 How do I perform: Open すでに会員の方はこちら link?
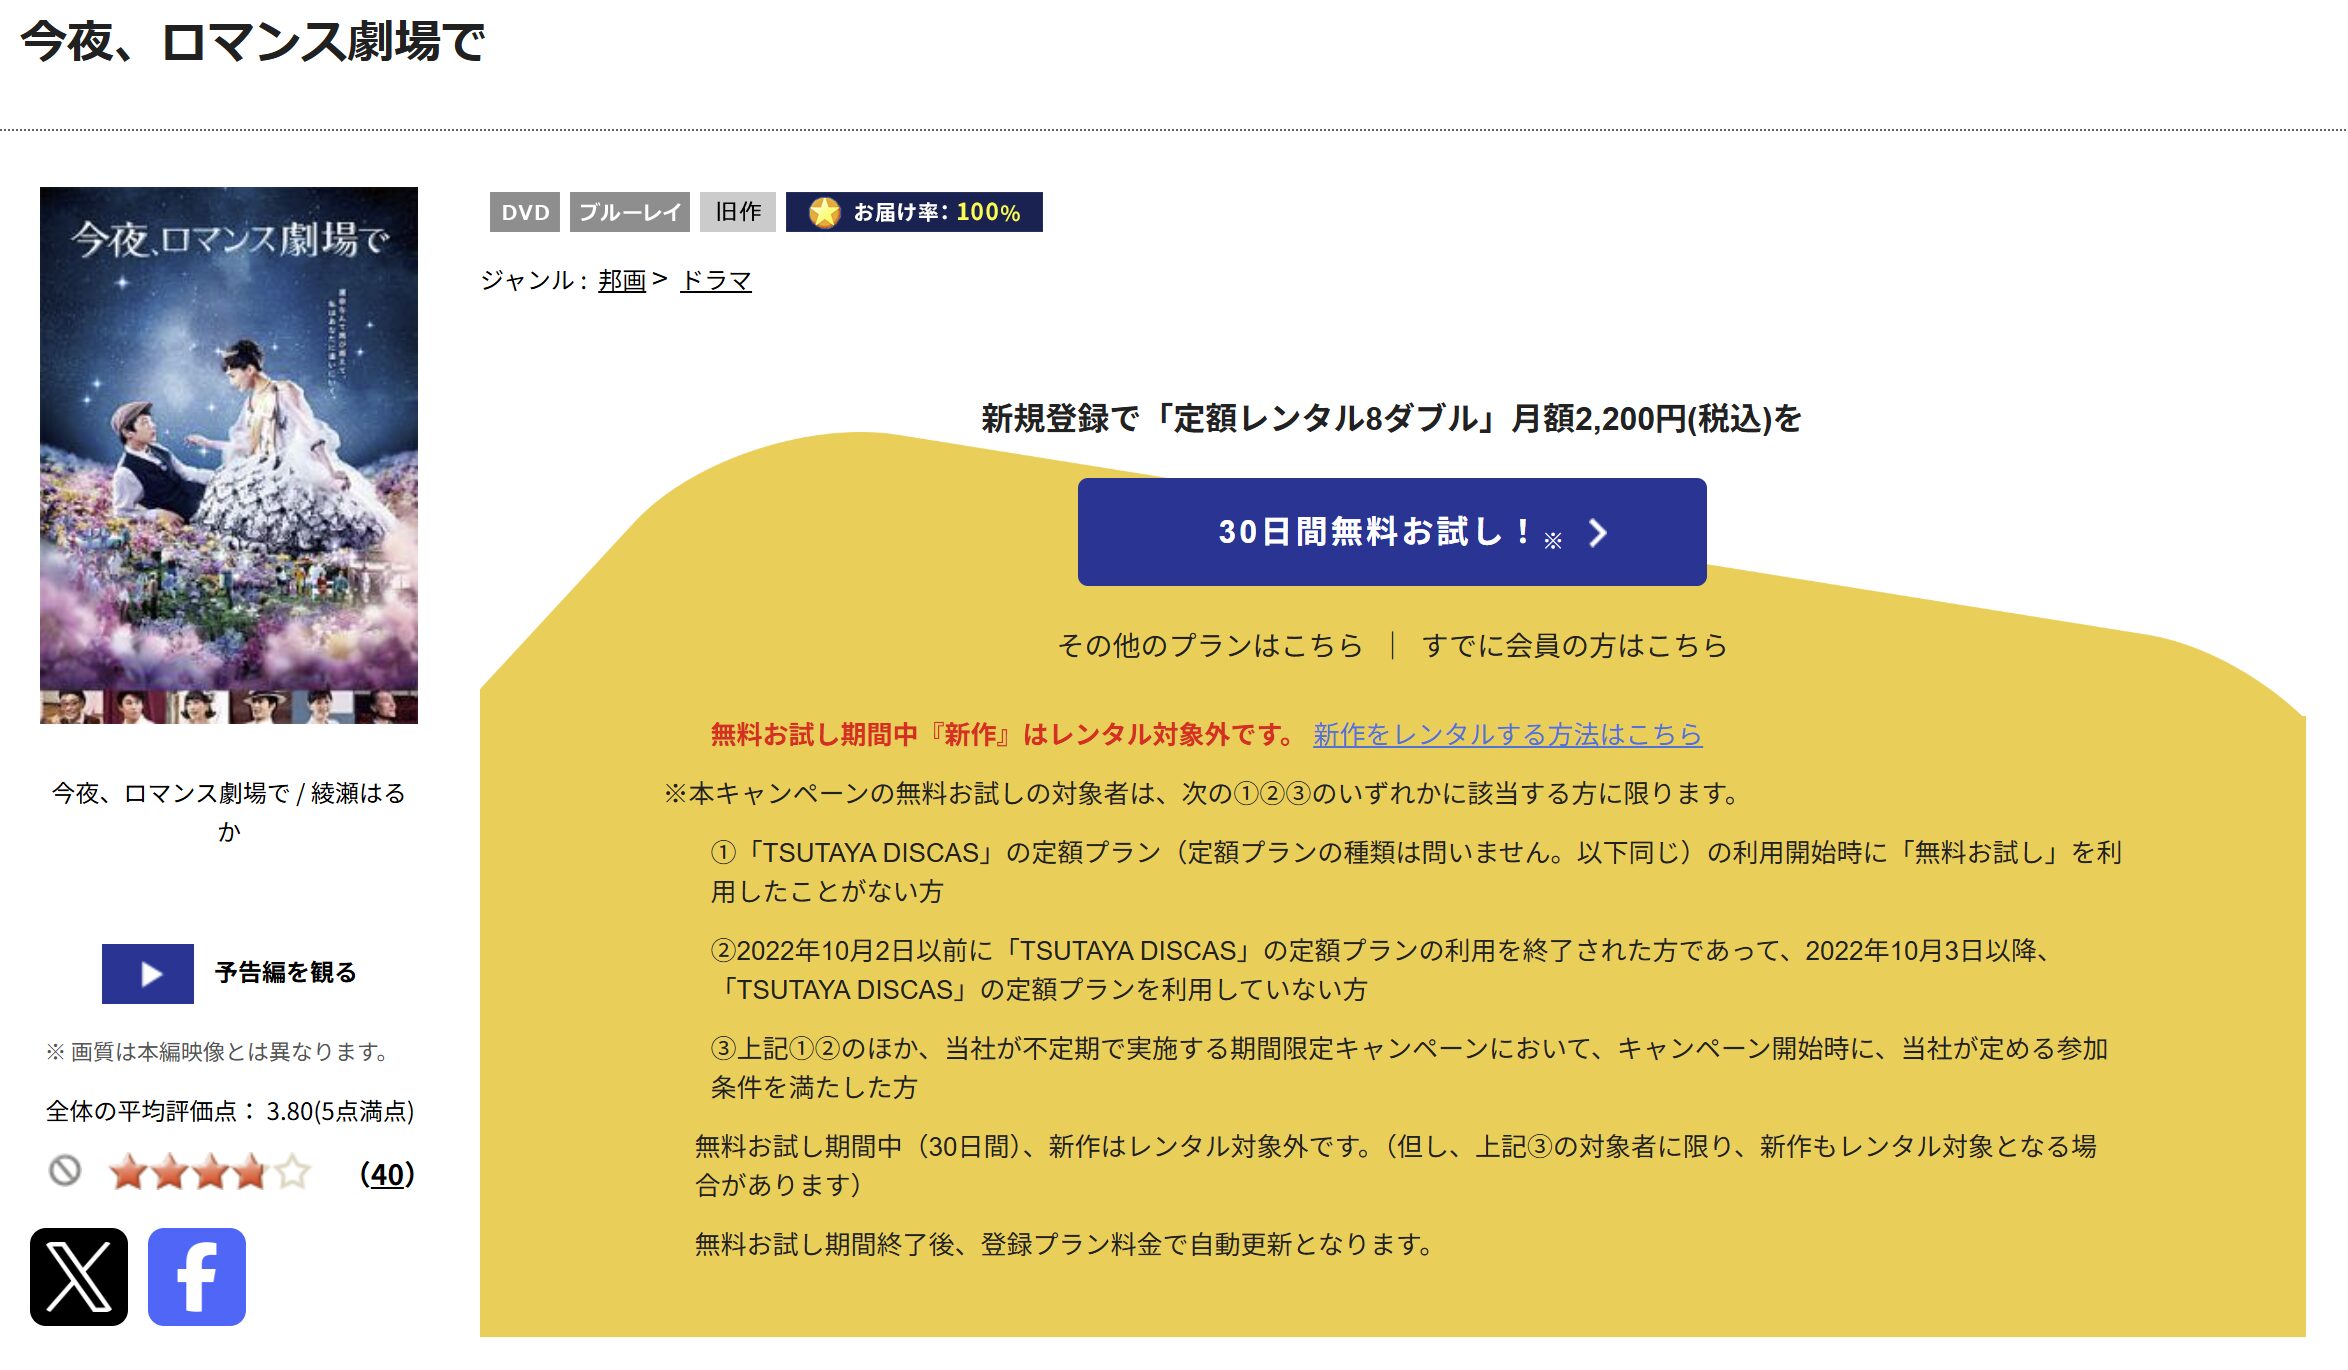pyautogui.click(x=1575, y=646)
